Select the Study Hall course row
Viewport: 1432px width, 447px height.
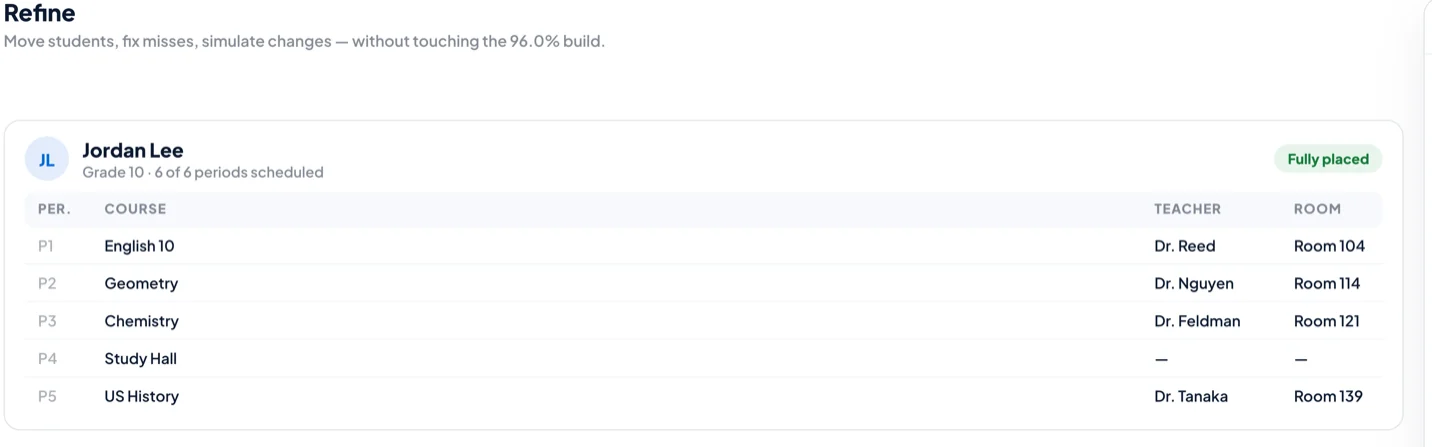point(703,358)
